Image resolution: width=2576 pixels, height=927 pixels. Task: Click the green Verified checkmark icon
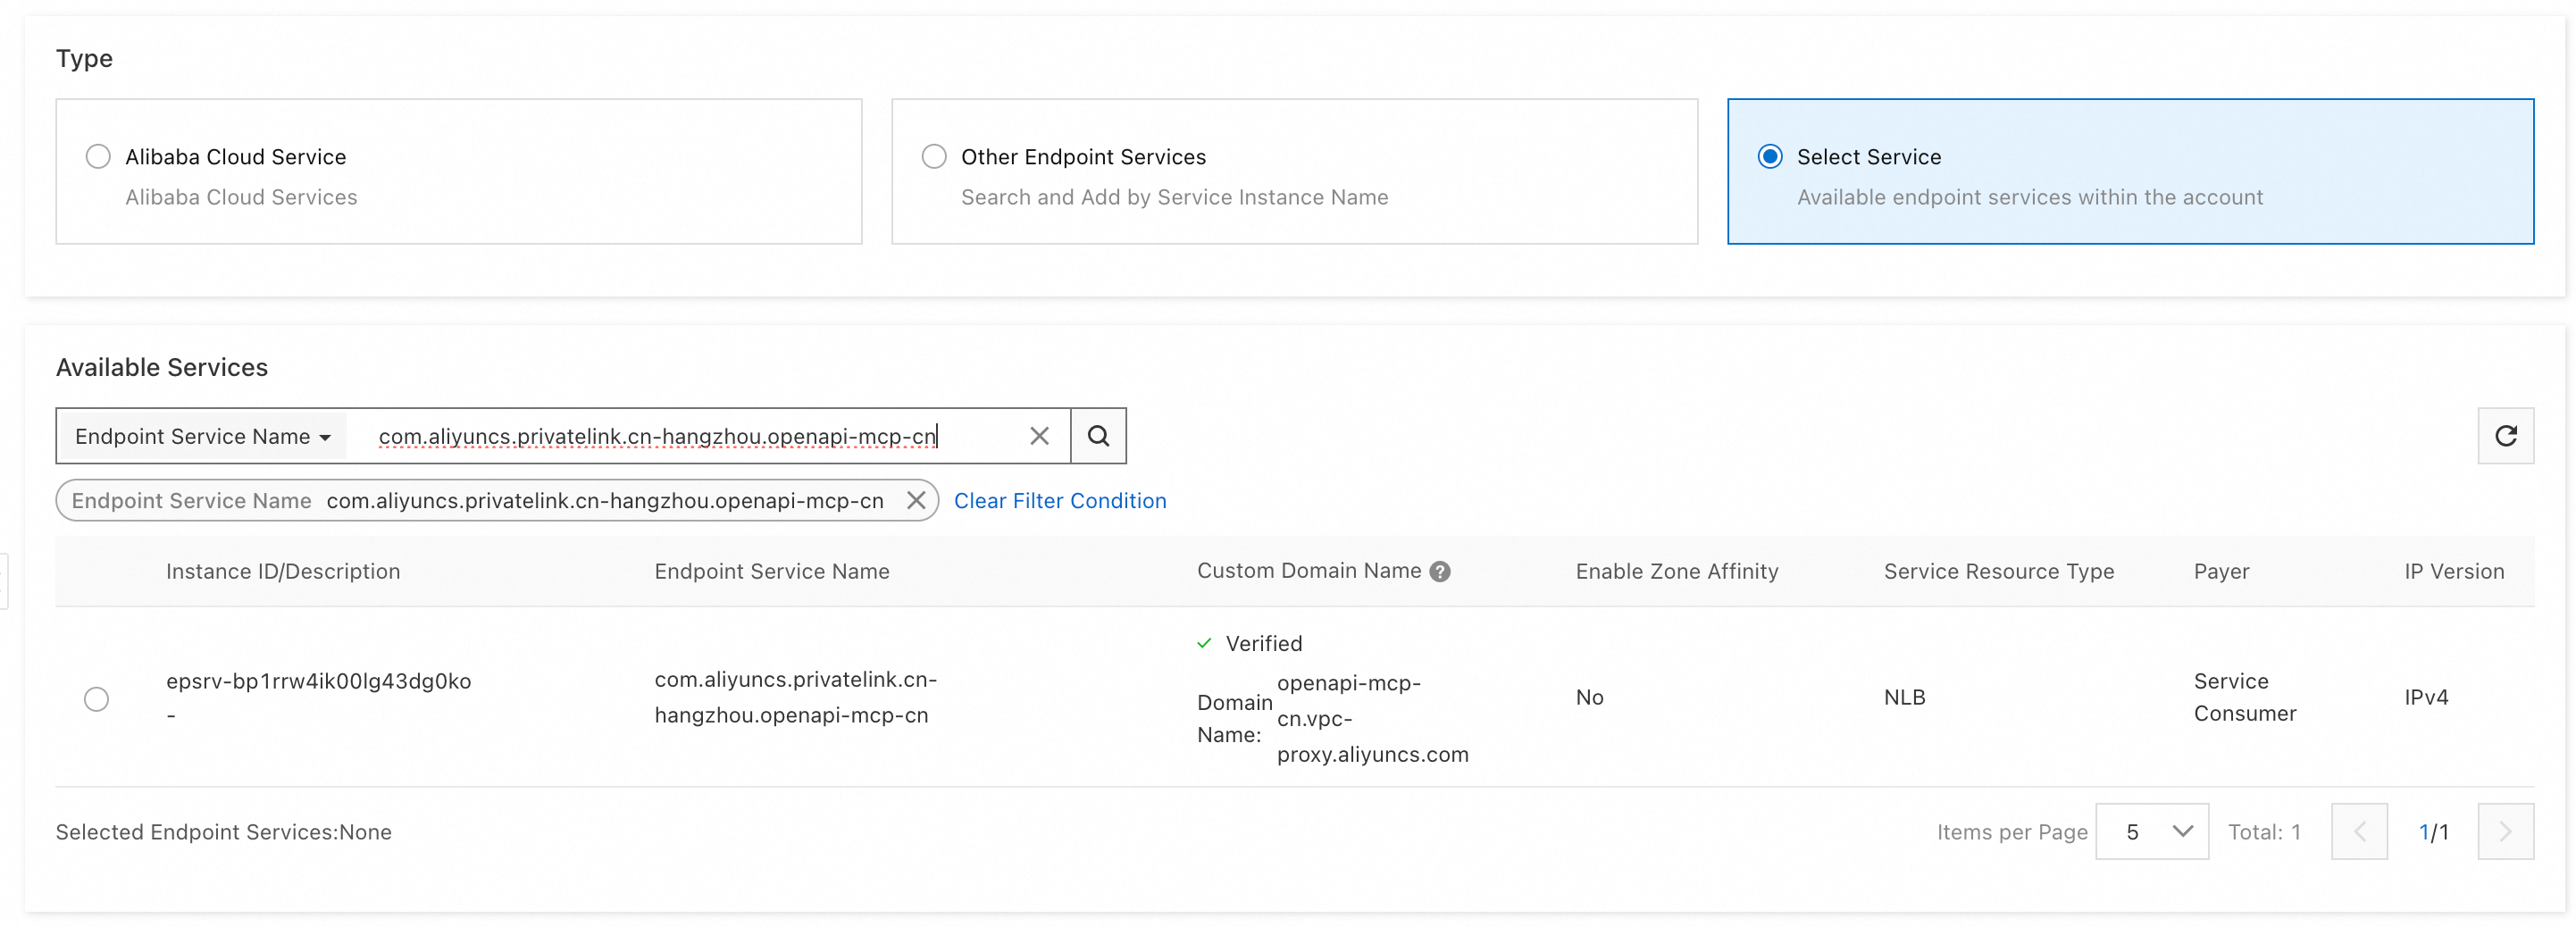pyautogui.click(x=1204, y=643)
